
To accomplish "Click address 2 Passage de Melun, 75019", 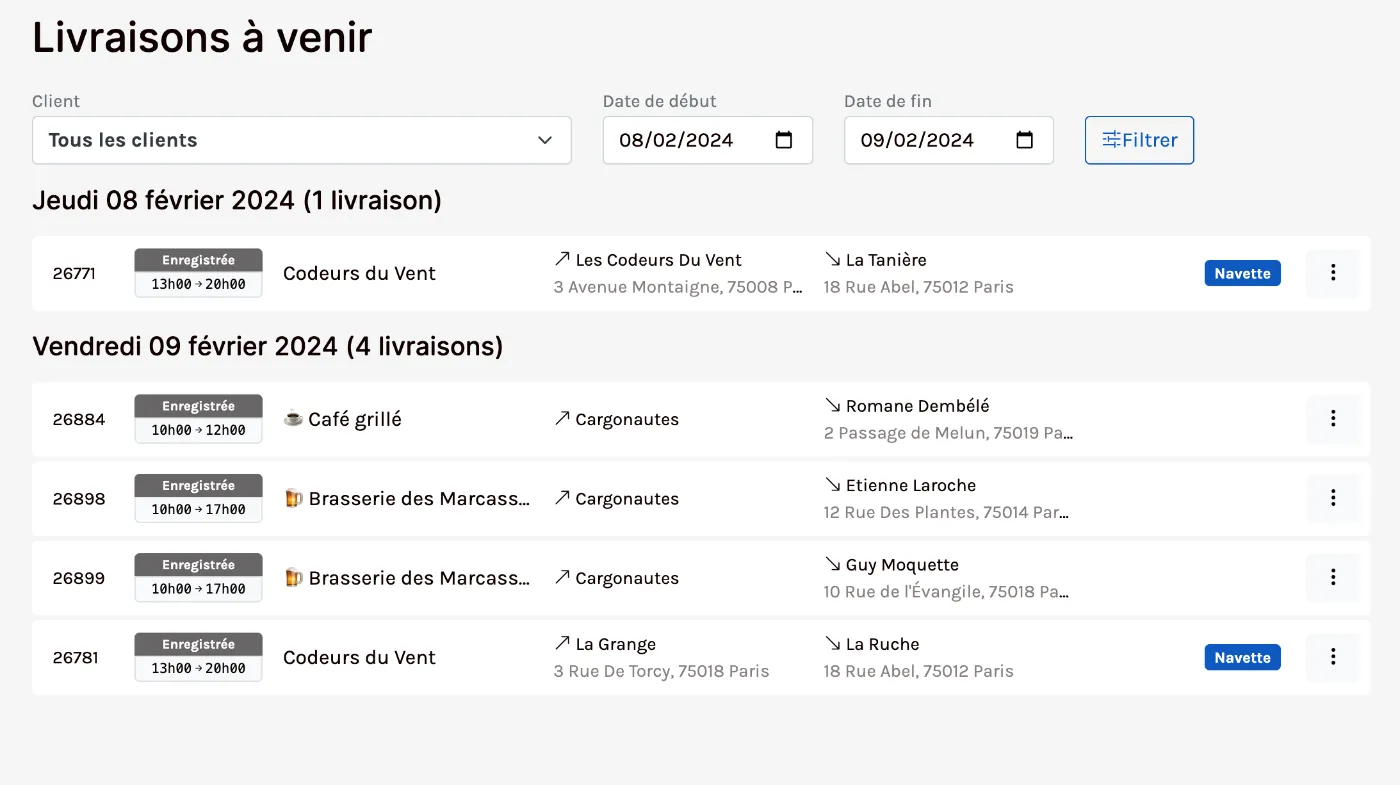I will click(x=948, y=433).
